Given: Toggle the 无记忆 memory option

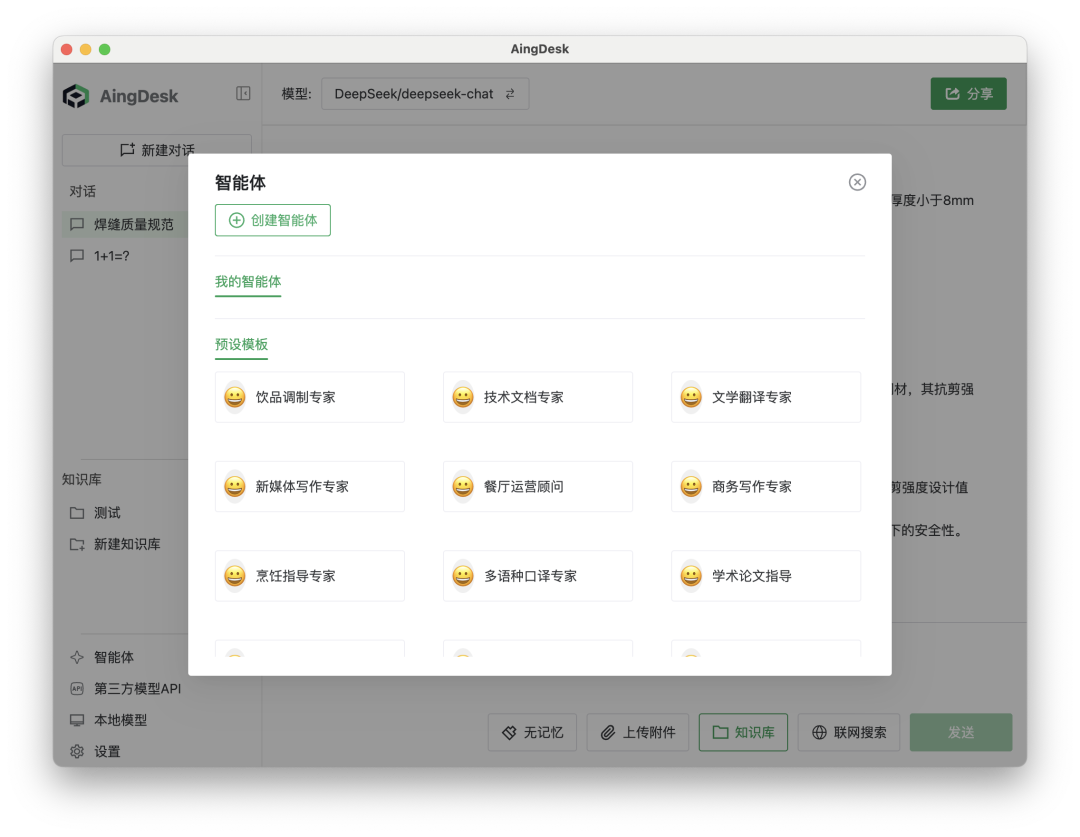Looking at the screenshot, I should tap(532, 732).
